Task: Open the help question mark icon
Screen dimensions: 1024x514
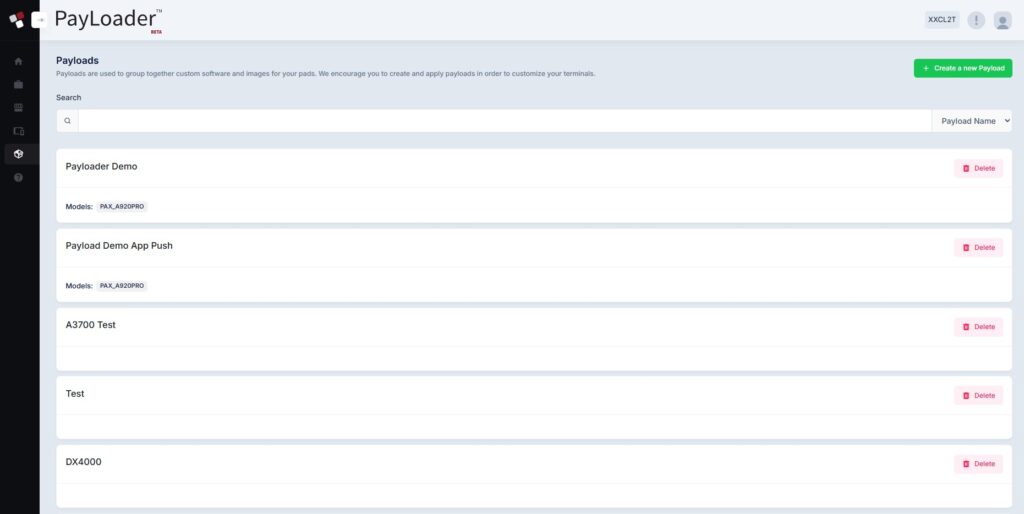Action: click(x=18, y=177)
